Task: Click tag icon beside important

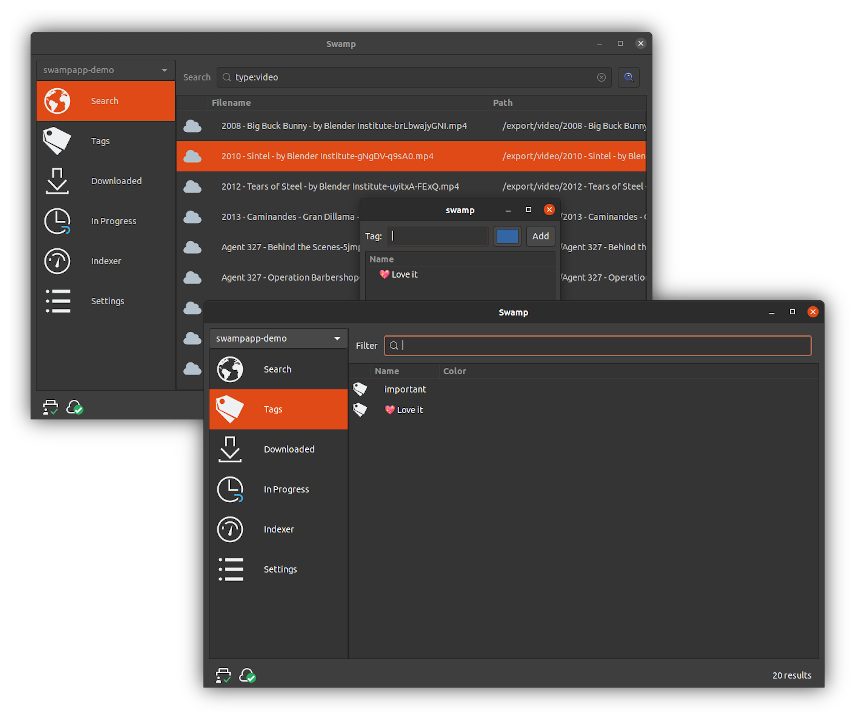Action: coord(360,389)
